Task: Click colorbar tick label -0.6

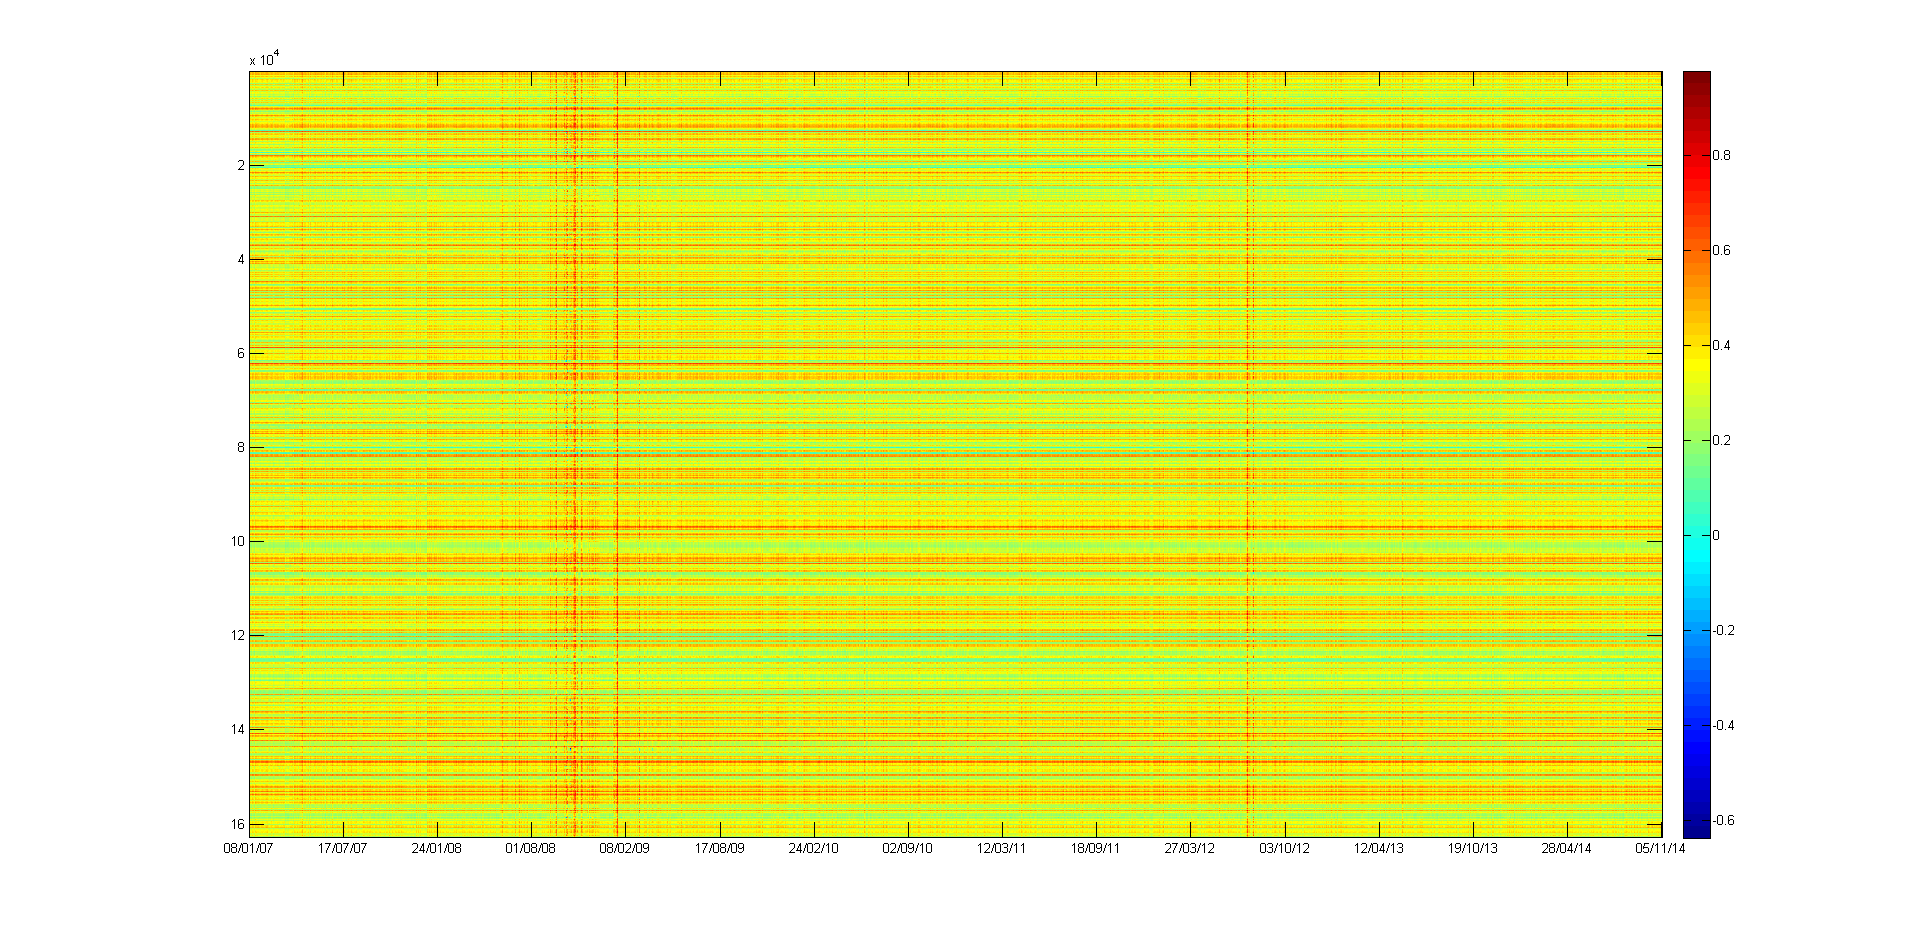Action: point(1724,821)
